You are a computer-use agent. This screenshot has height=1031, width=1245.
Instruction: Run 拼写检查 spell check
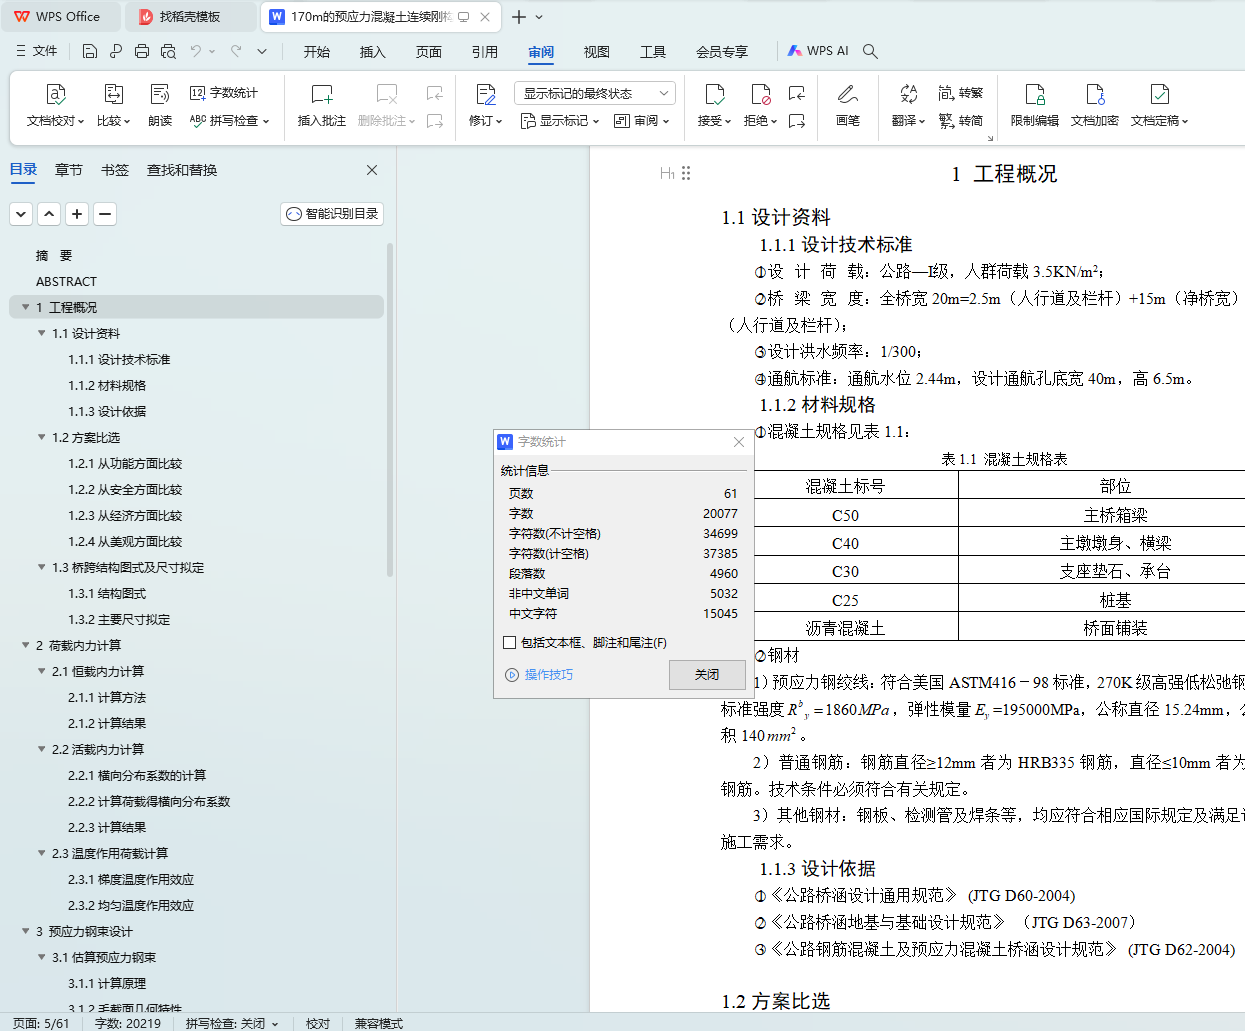[229, 120]
